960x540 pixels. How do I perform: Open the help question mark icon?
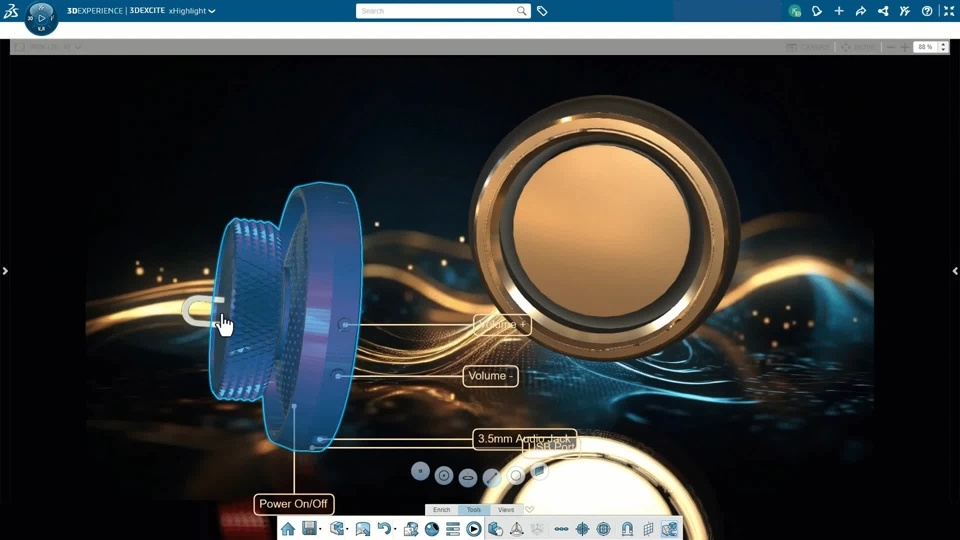pos(927,11)
